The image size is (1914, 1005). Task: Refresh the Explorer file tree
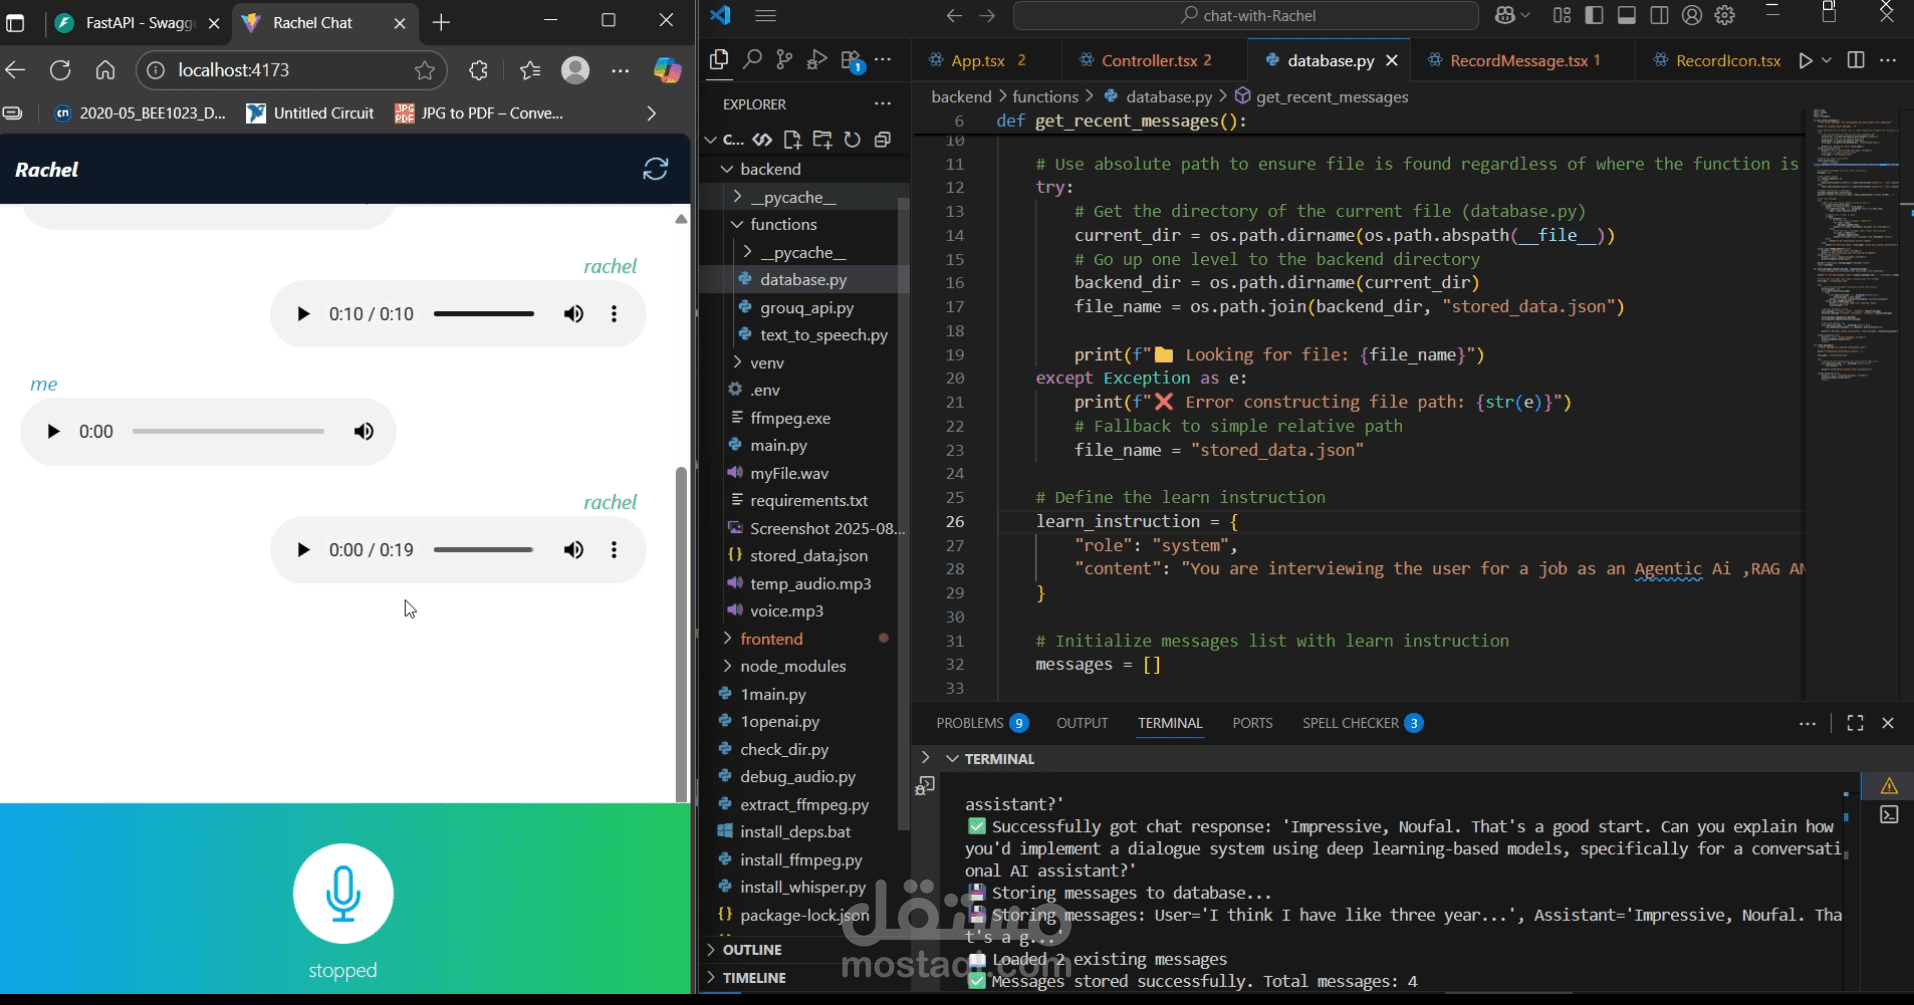coord(852,139)
